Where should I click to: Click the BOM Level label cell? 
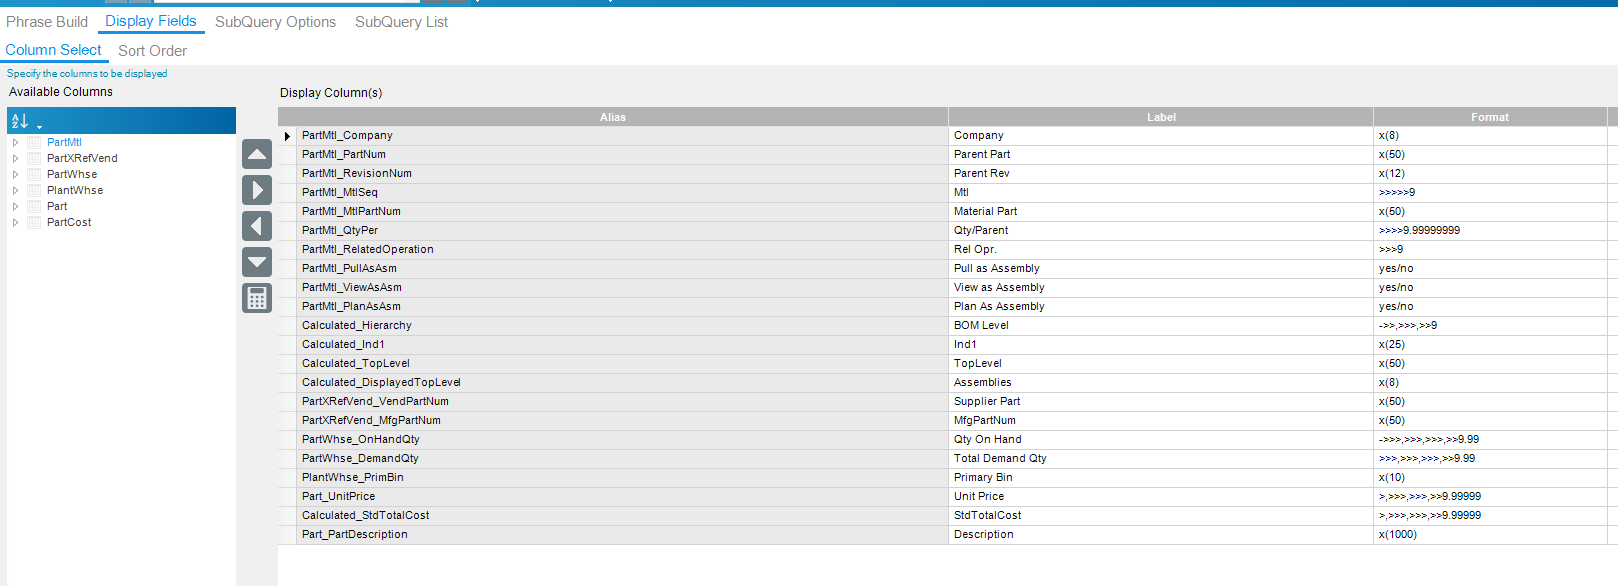[1161, 326]
